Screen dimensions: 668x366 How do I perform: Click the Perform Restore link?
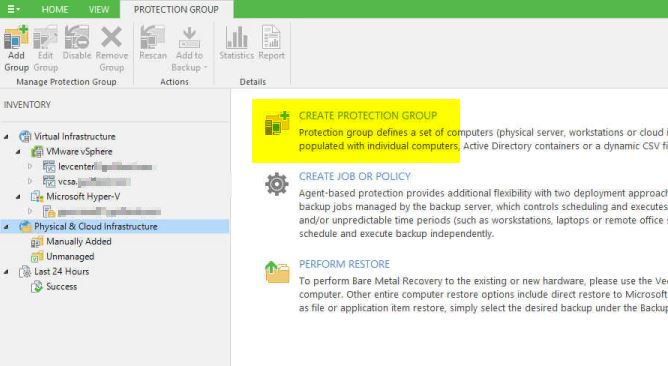click(344, 264)
